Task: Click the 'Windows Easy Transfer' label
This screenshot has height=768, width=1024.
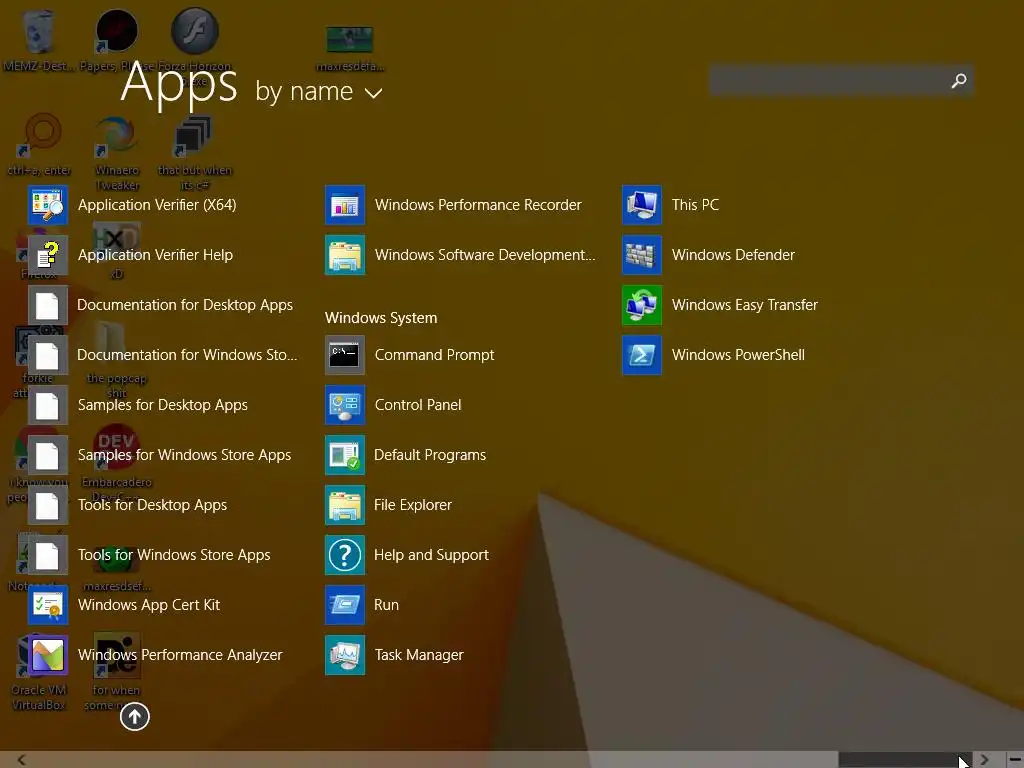Action: pyautogui.click(x=744, y=305)
